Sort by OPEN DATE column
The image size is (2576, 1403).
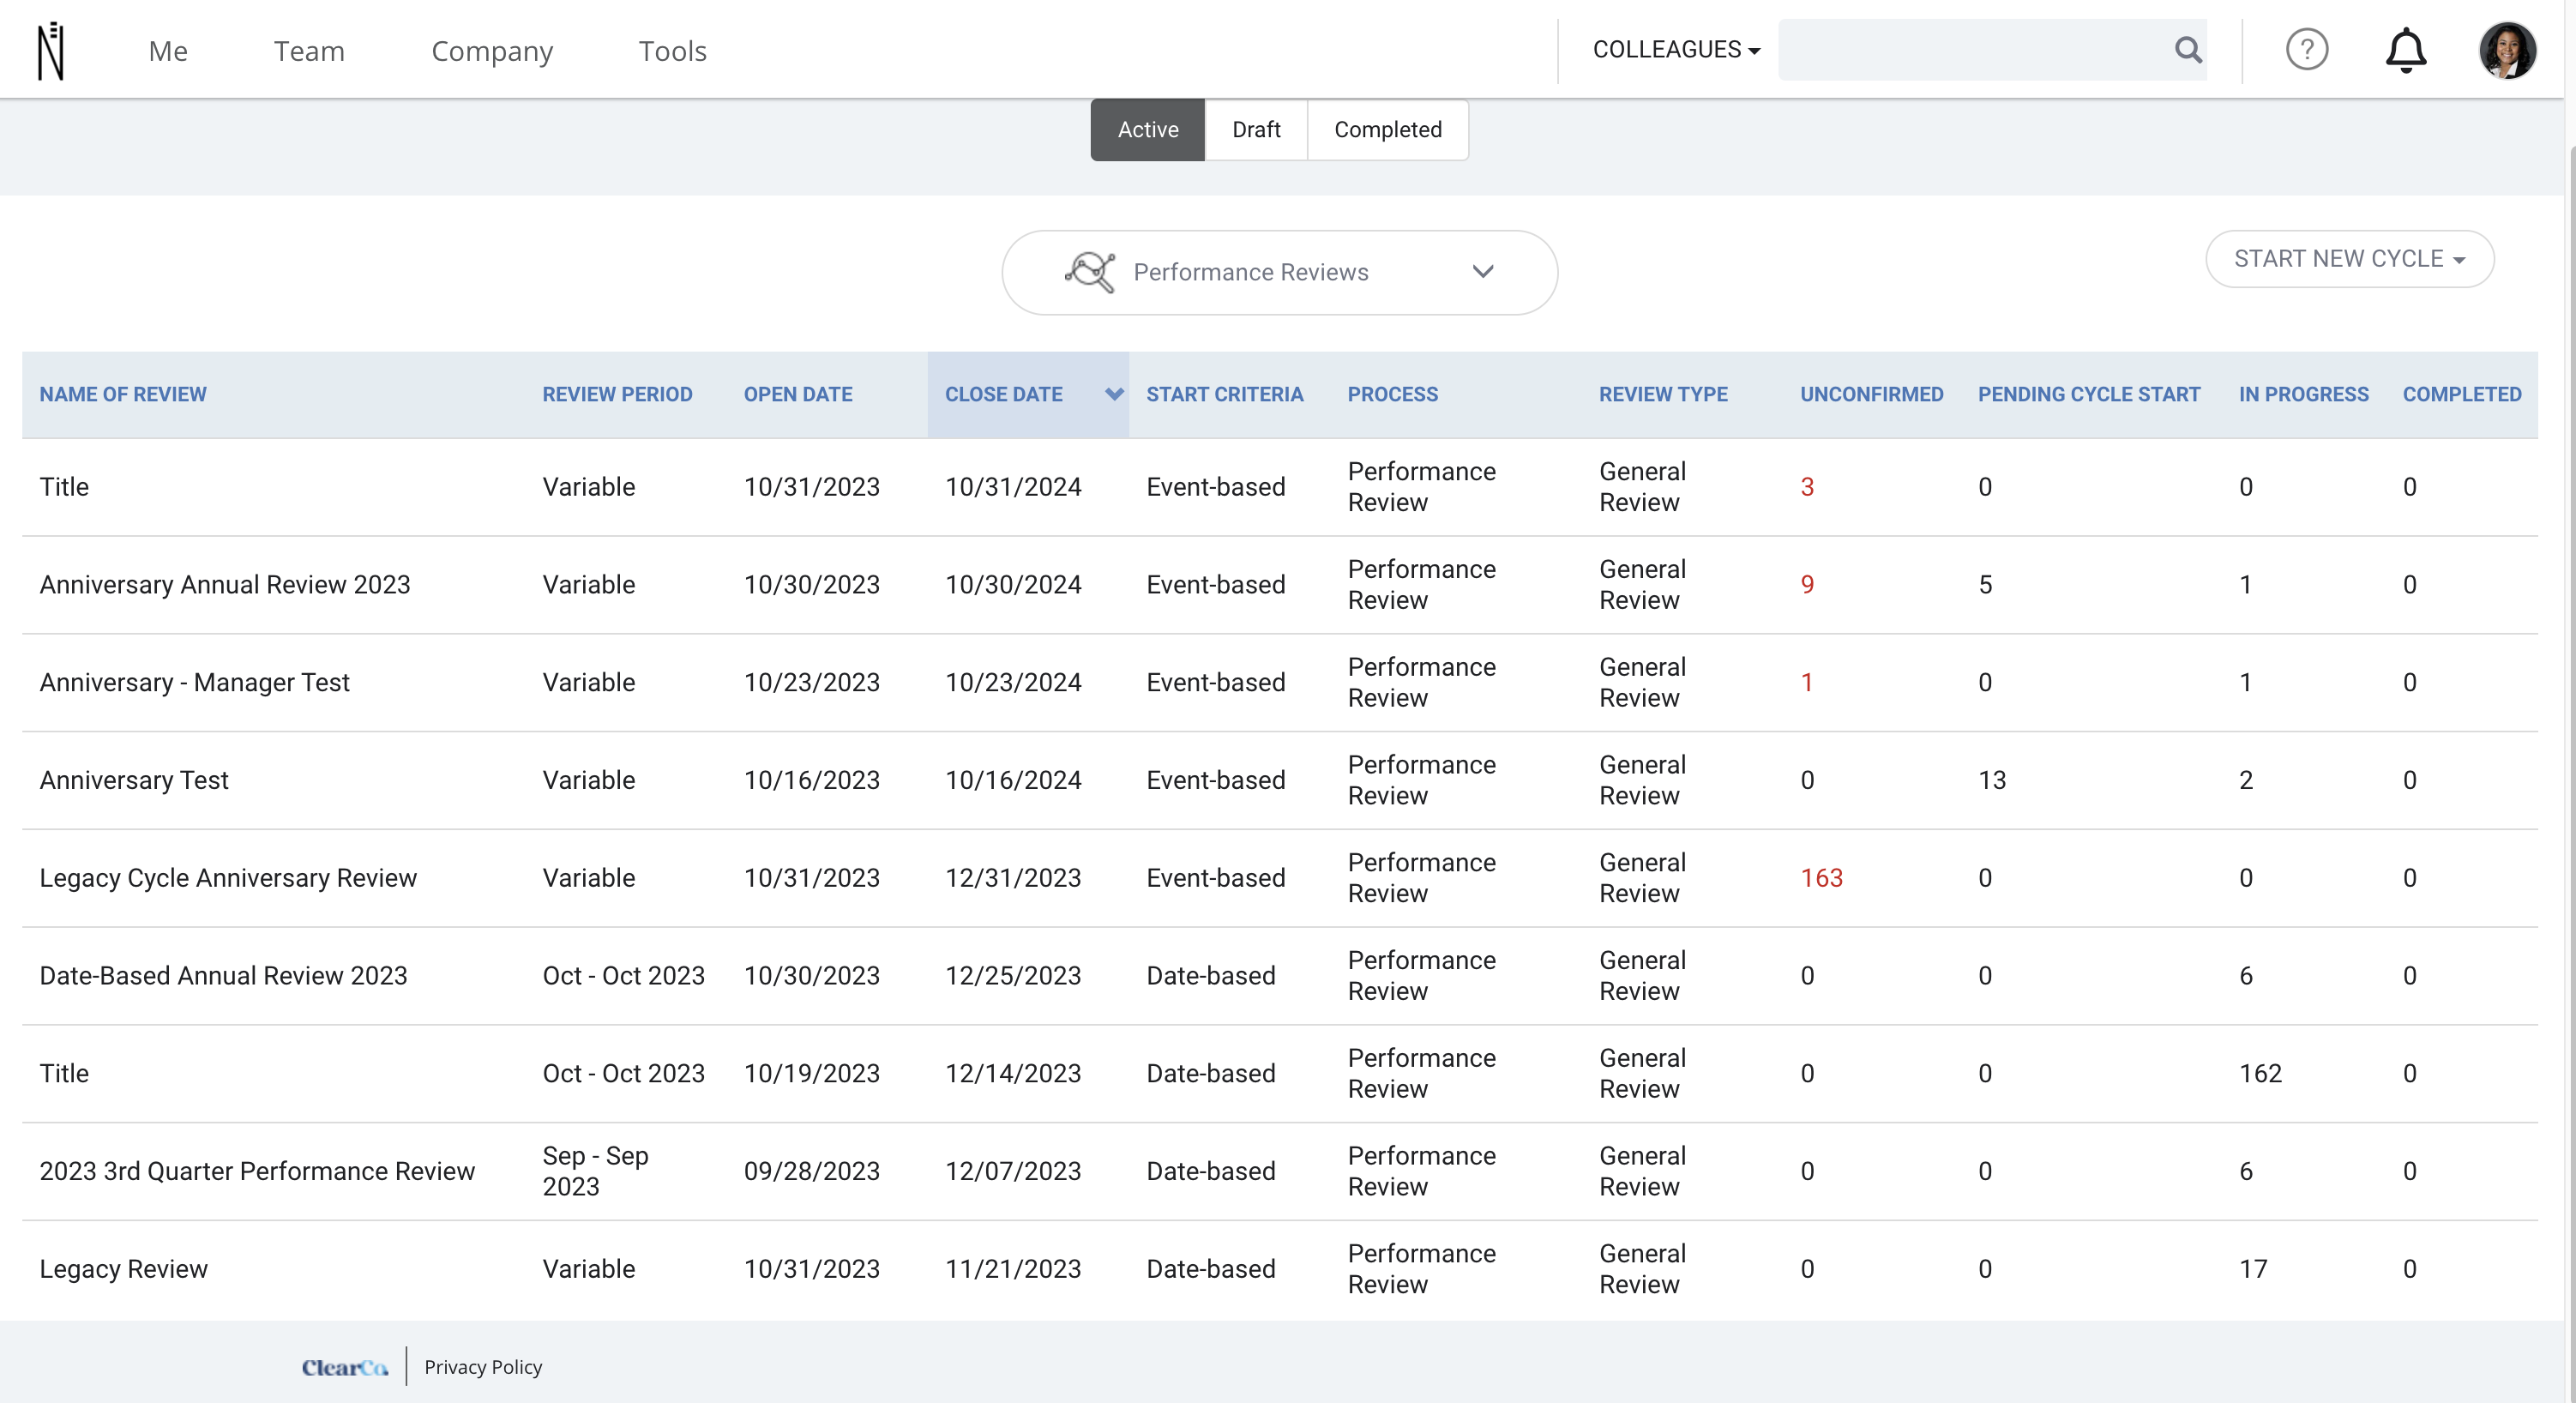click(798, 394)
